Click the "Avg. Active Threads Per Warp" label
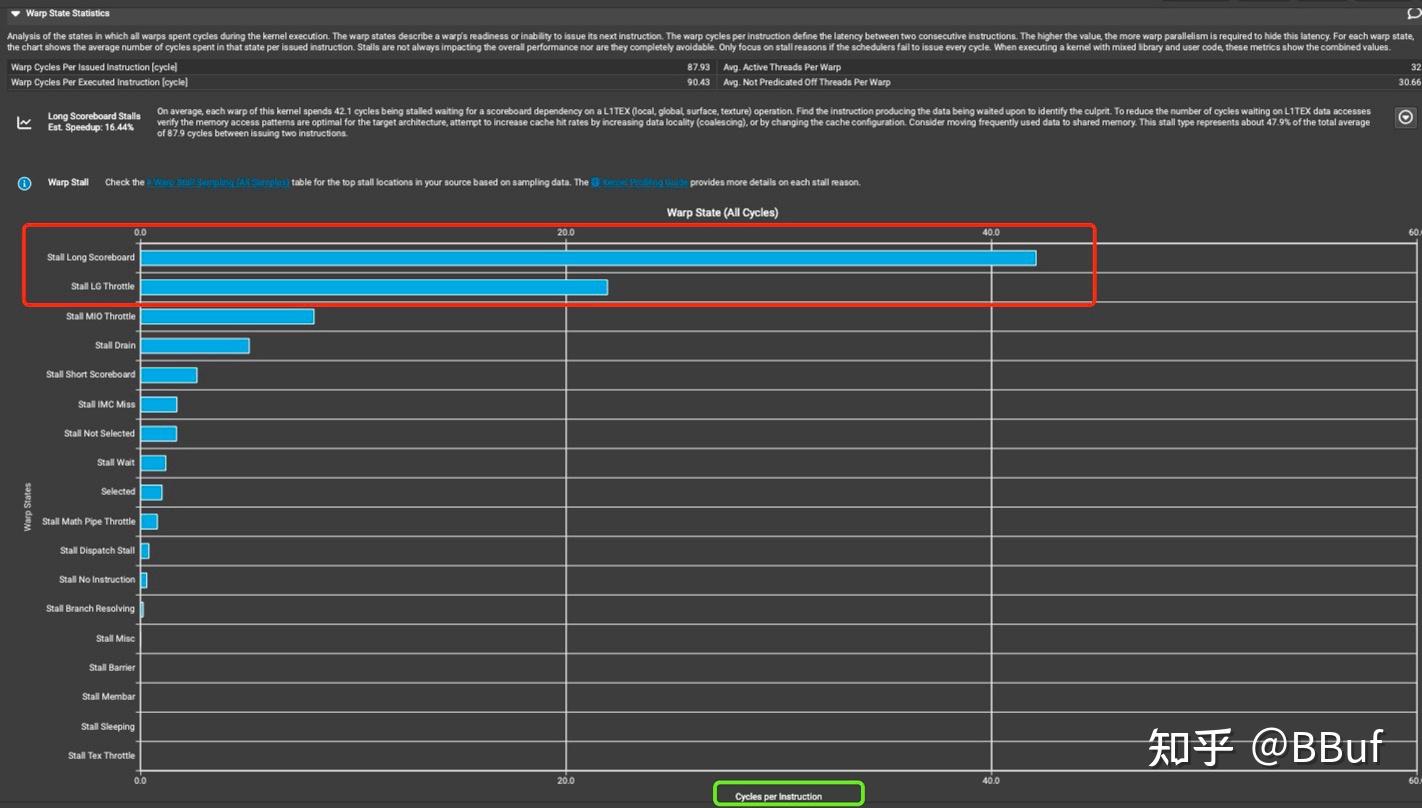 (x=782, y=67)
